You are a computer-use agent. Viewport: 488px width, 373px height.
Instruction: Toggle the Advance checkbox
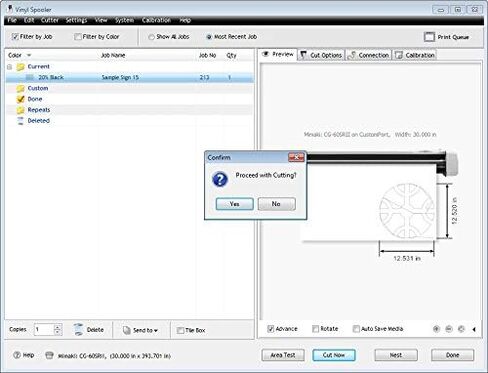tap(271, 329)
